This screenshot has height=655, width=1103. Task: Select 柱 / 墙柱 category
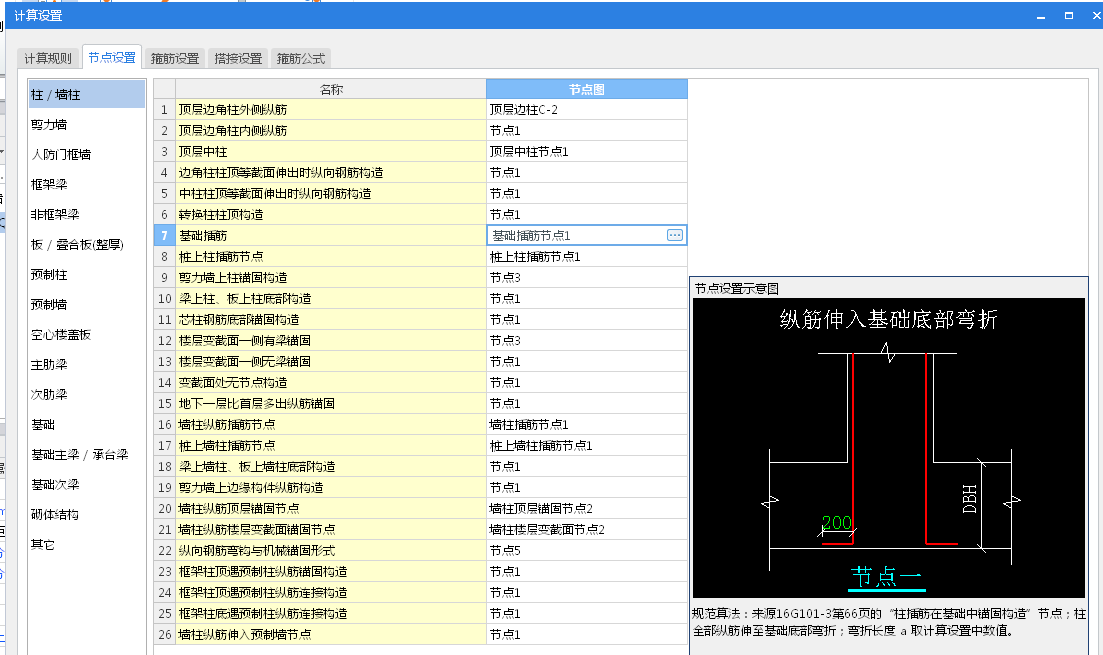87,94
